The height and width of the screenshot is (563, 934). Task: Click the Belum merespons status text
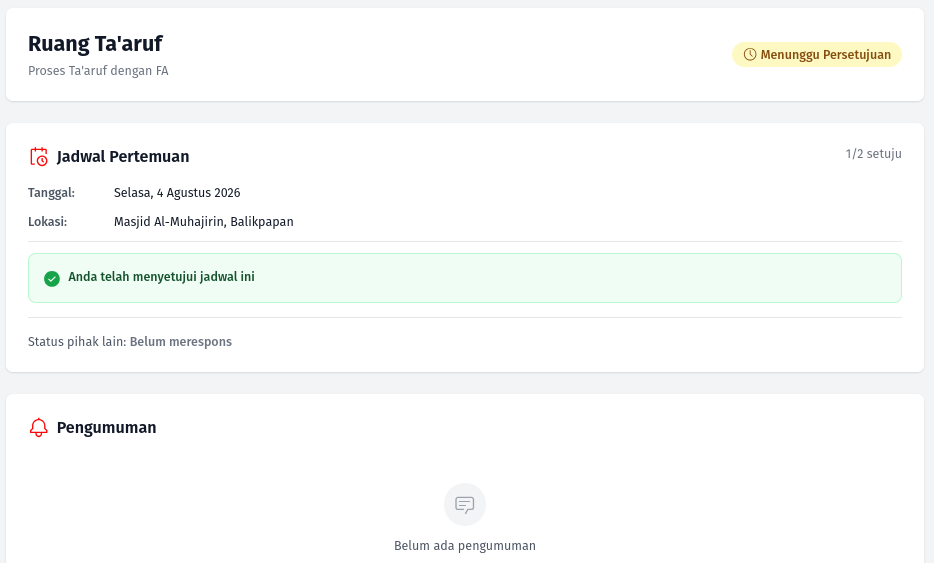pyautogui.click(x=180, y=341)
